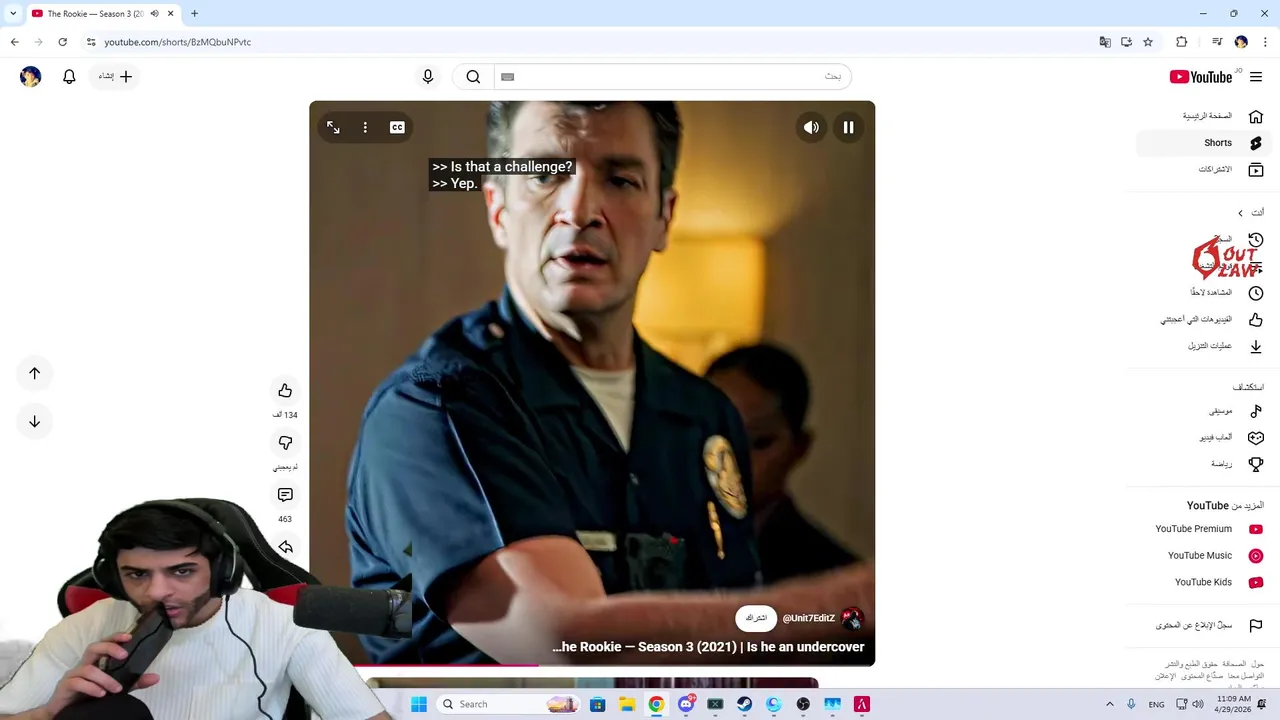Open Chrome extensions puzzle icon
Viewport: 1280px width, 720px height.
(x=1181, y=42)
